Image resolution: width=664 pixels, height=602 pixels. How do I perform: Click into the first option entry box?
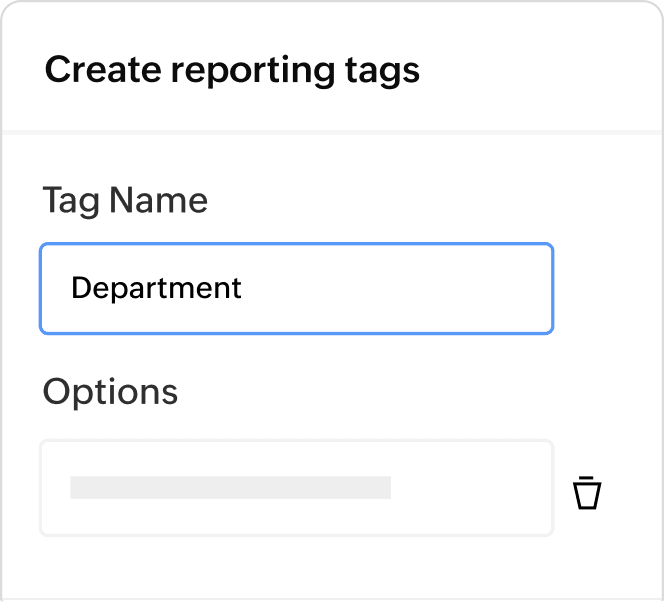[x=296, y=488]
